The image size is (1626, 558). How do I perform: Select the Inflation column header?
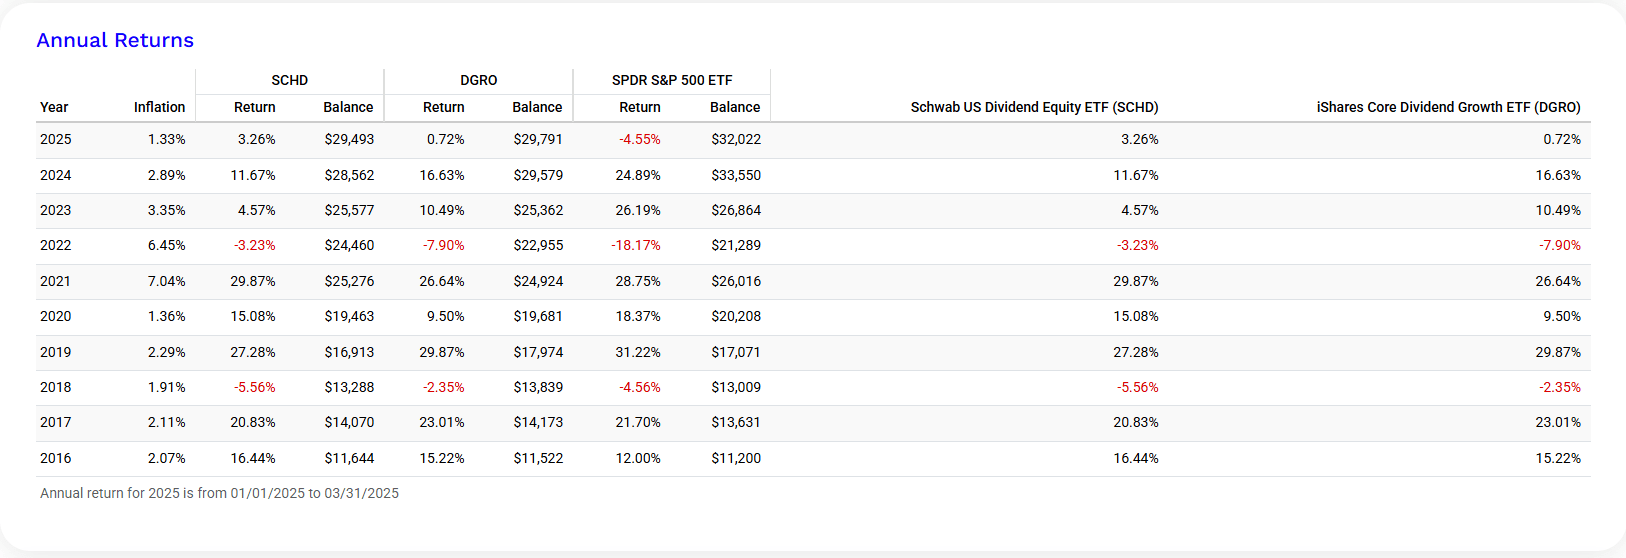pos(160,107)
